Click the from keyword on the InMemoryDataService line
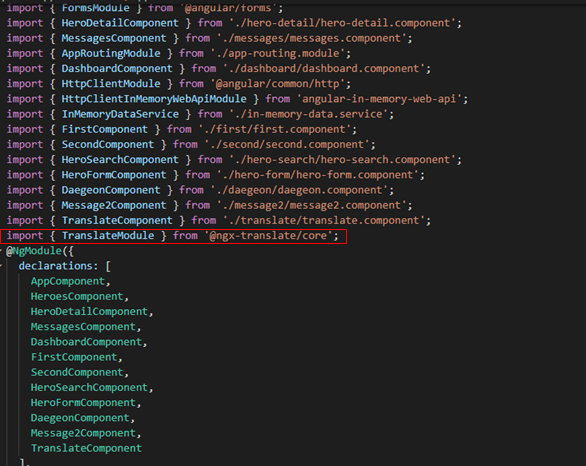586x466 pixels. click(x=210, y=114)
